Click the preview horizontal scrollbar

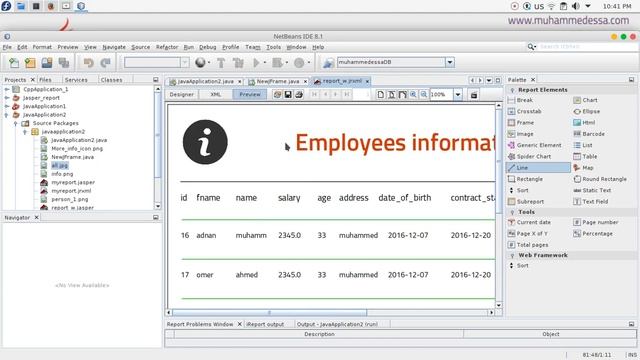[269, 313]
